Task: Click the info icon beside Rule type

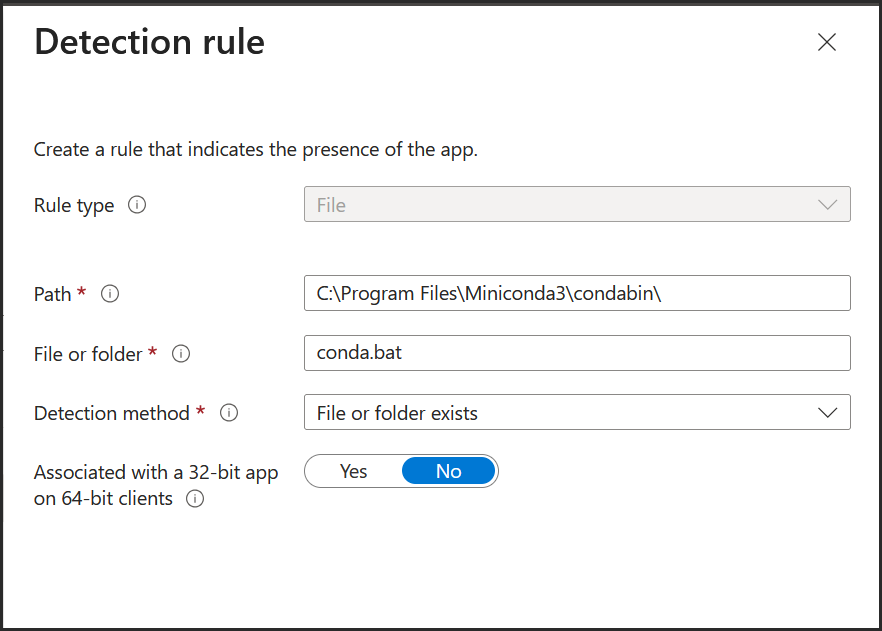Action: click(x=138, y=205)
